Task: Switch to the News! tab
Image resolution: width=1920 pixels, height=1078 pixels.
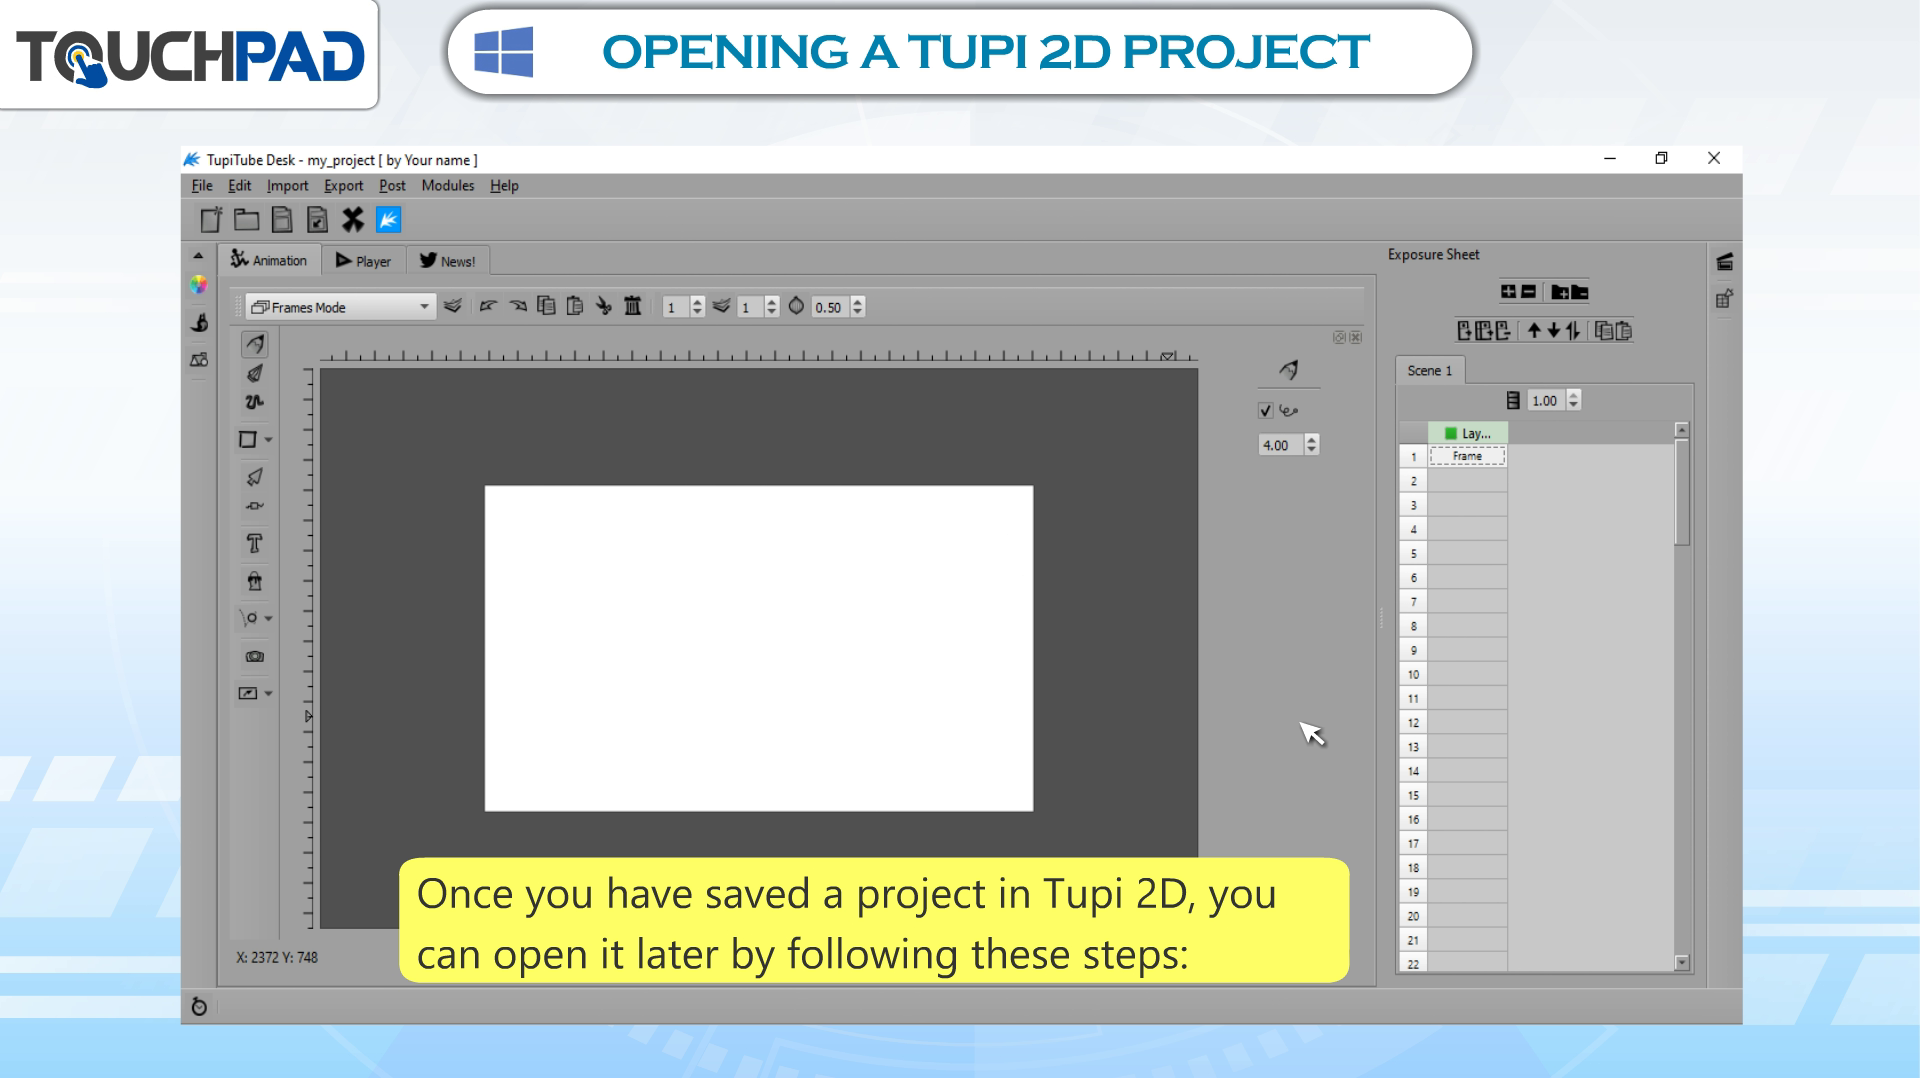Action: (447, 261)
